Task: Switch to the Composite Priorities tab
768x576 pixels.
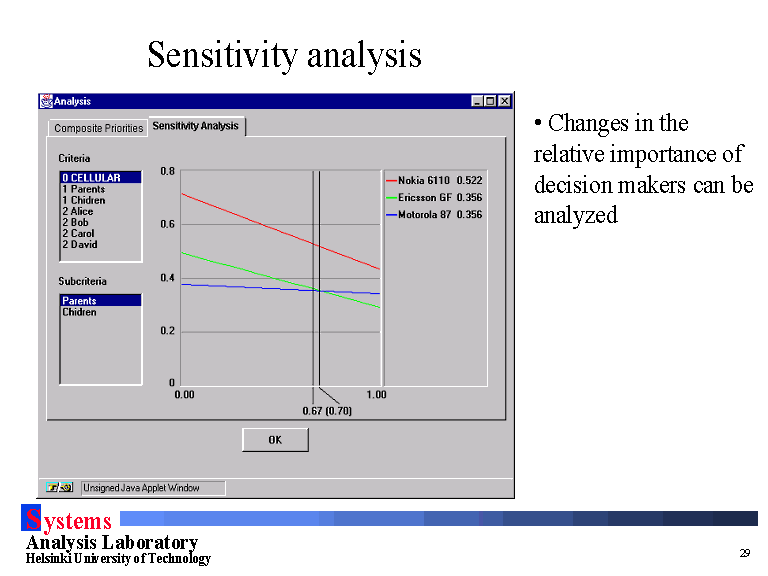Action: click(x=98, y=128)
